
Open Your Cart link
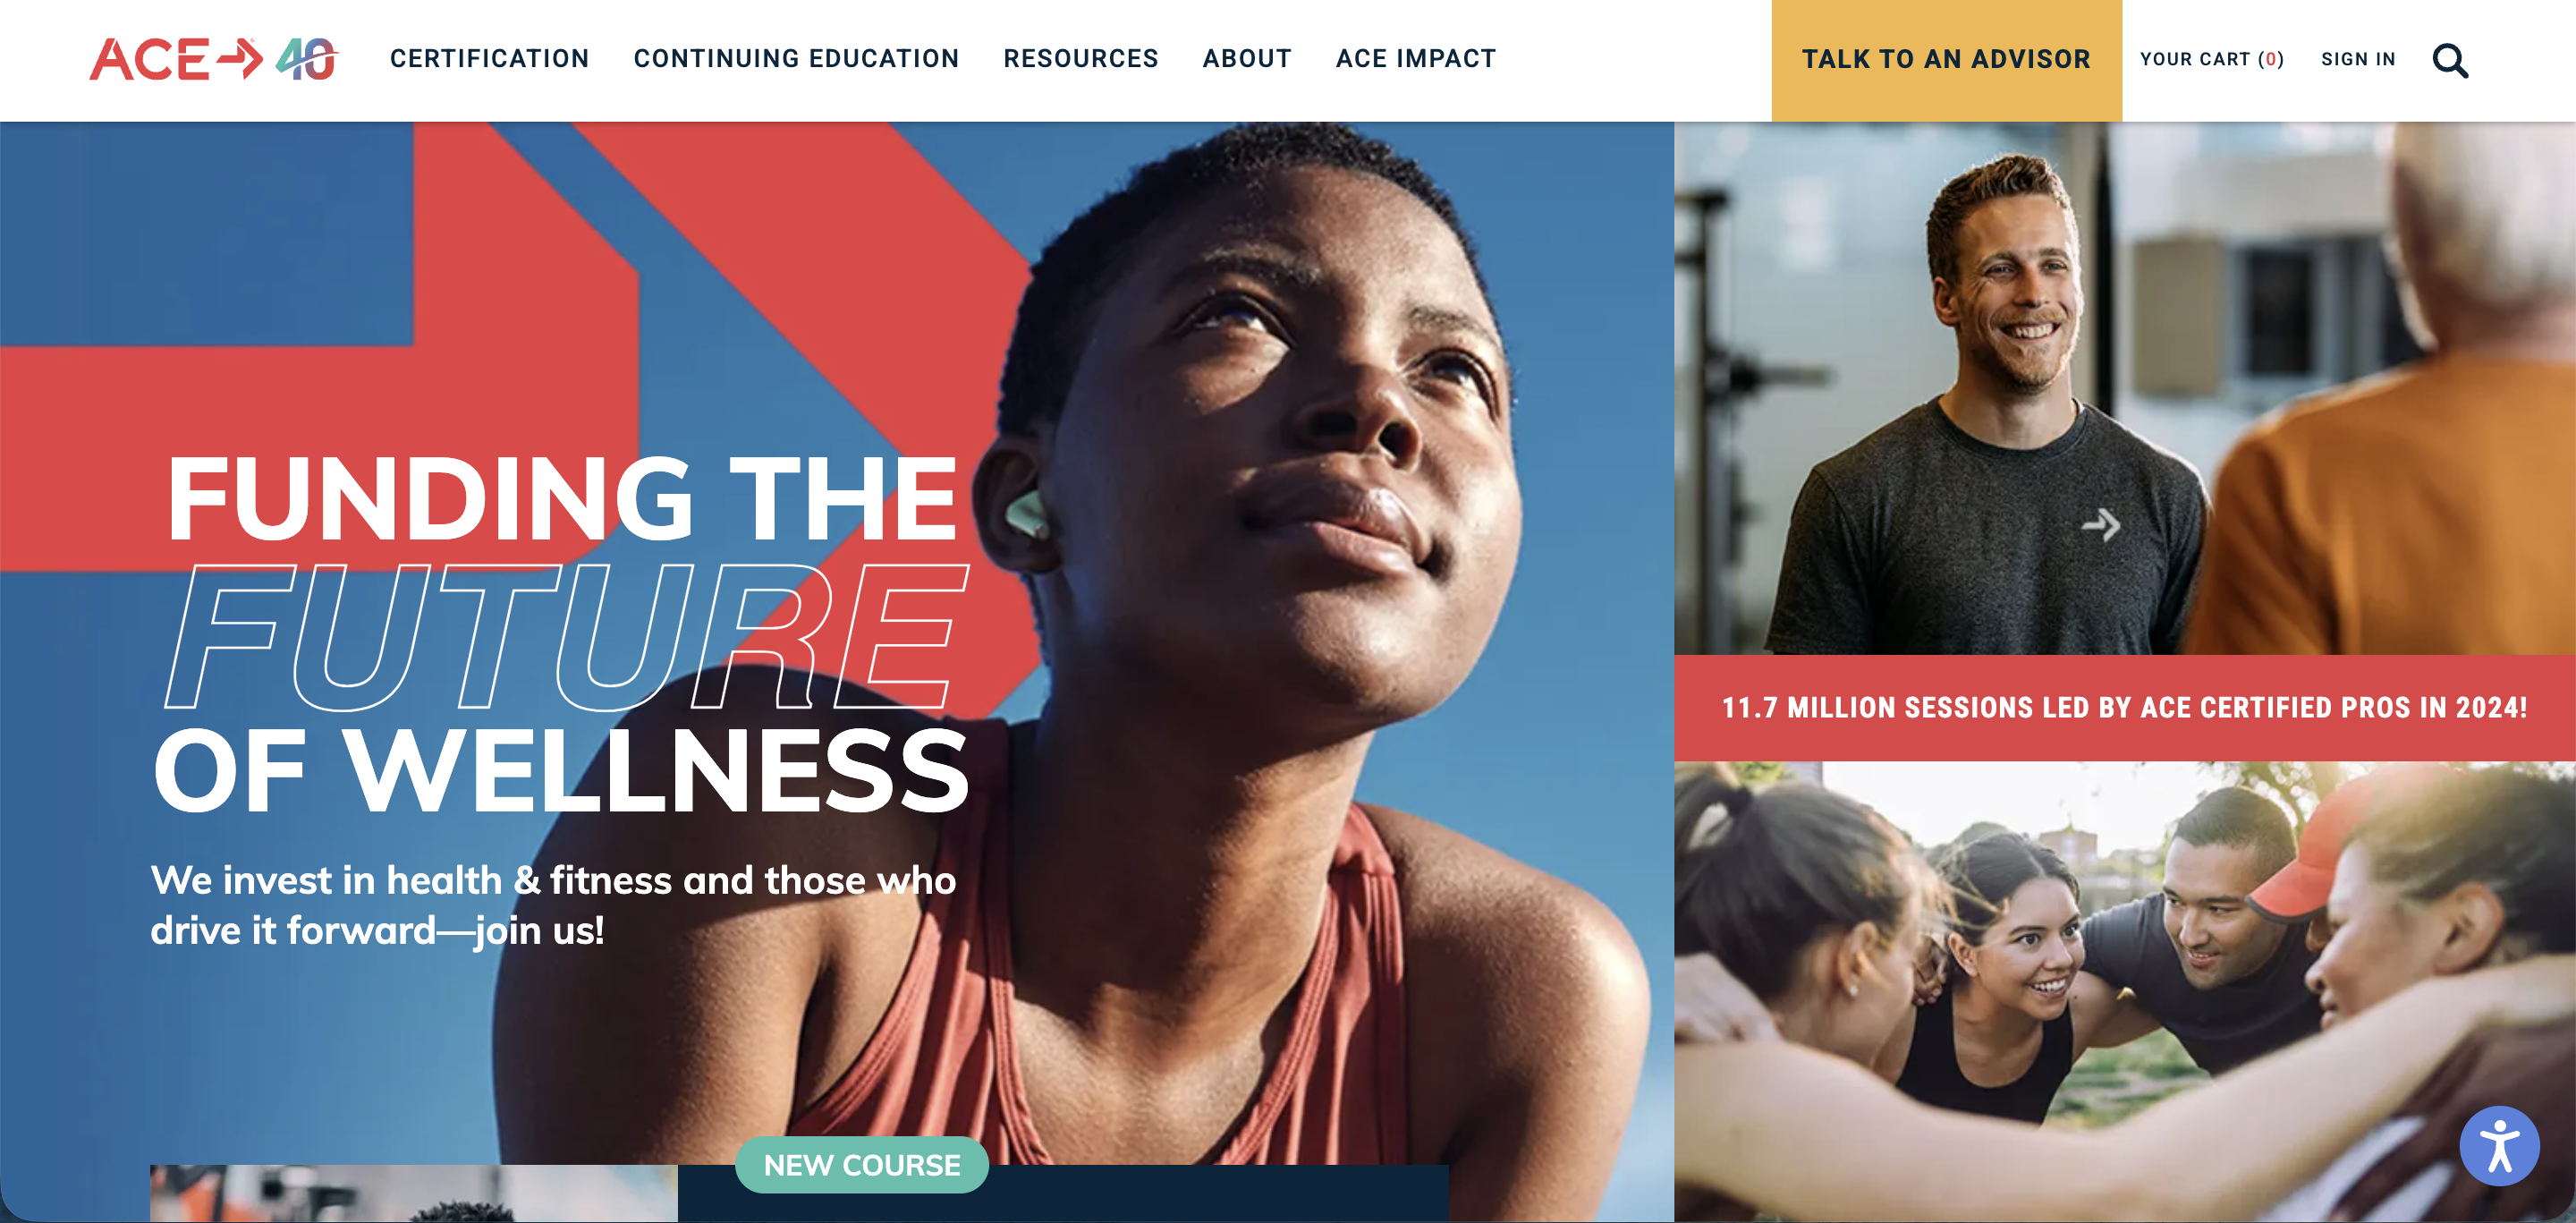[2212, 59]
